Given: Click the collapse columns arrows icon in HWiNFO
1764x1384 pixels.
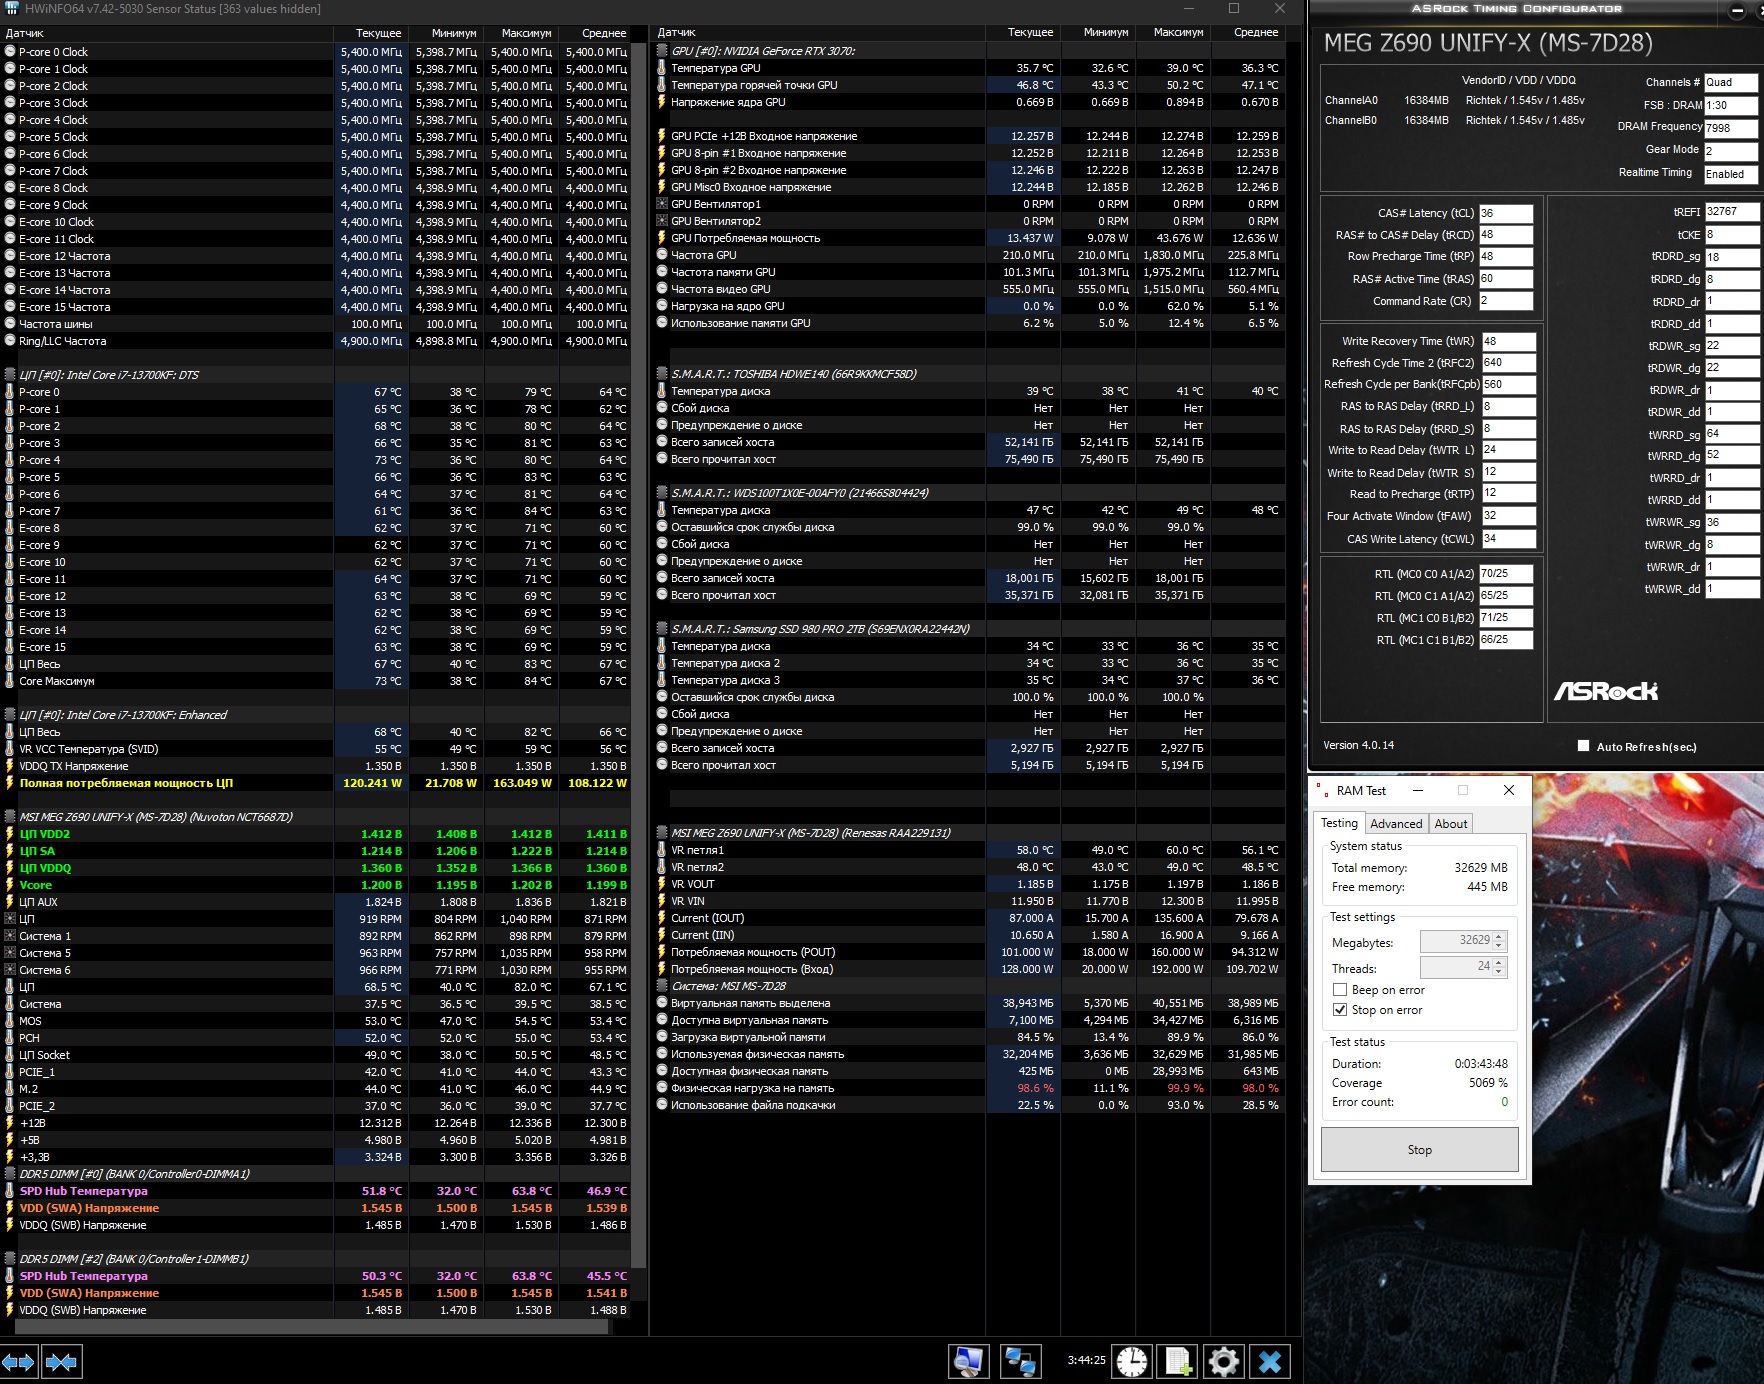Looking at the screenshot, I should [x=62, y=1361].
